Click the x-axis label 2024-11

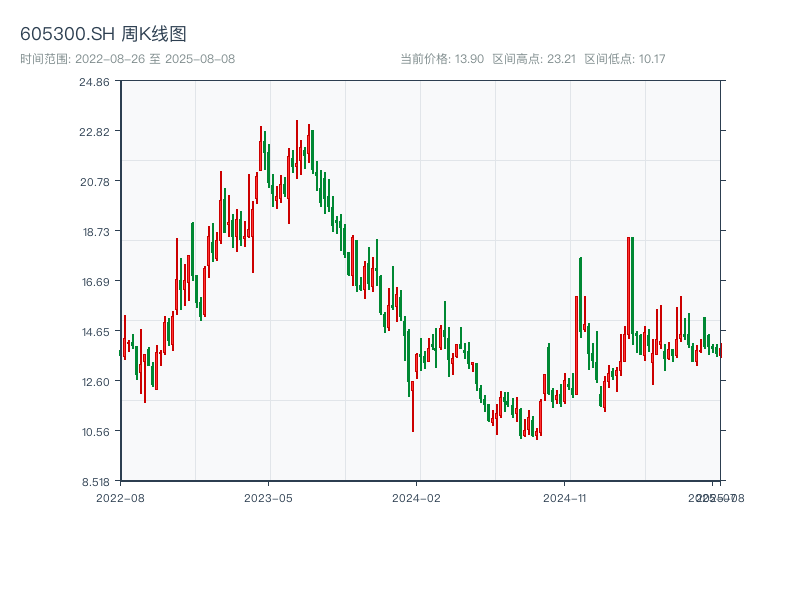click(x=565, y=498)
